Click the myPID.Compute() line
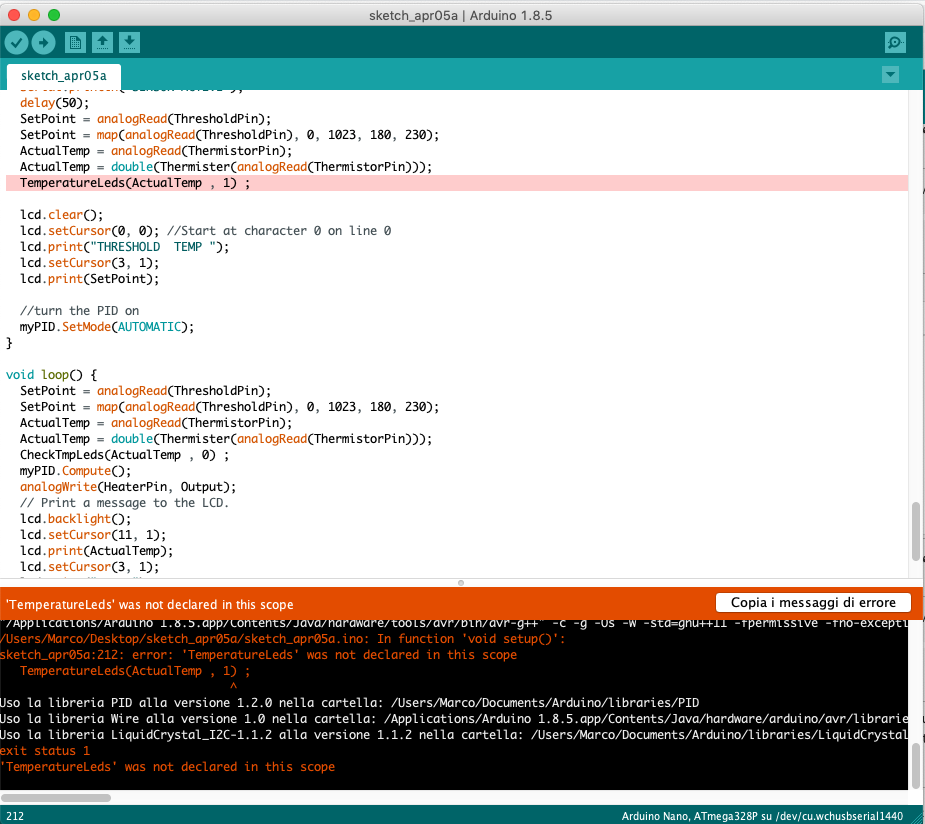 (x=74, y=471)
